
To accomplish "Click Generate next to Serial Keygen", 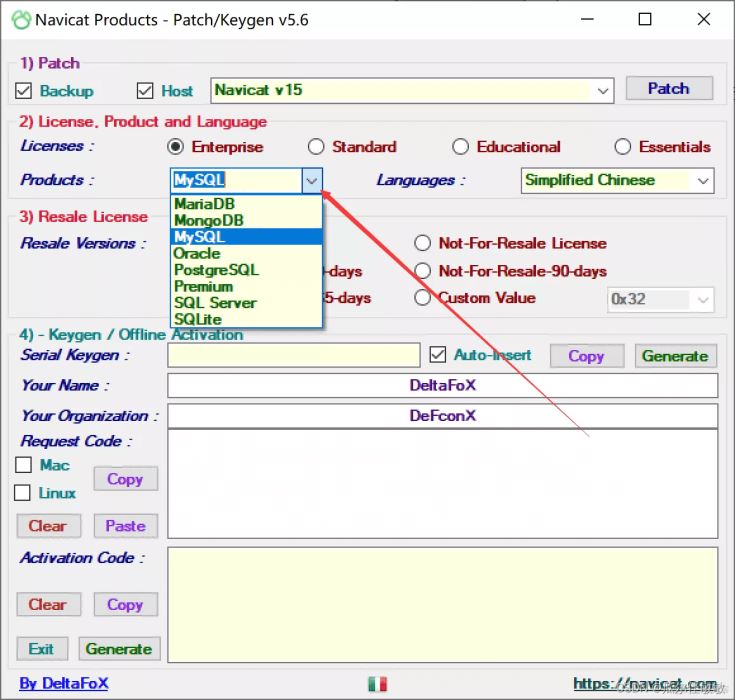I will [674, 356].
